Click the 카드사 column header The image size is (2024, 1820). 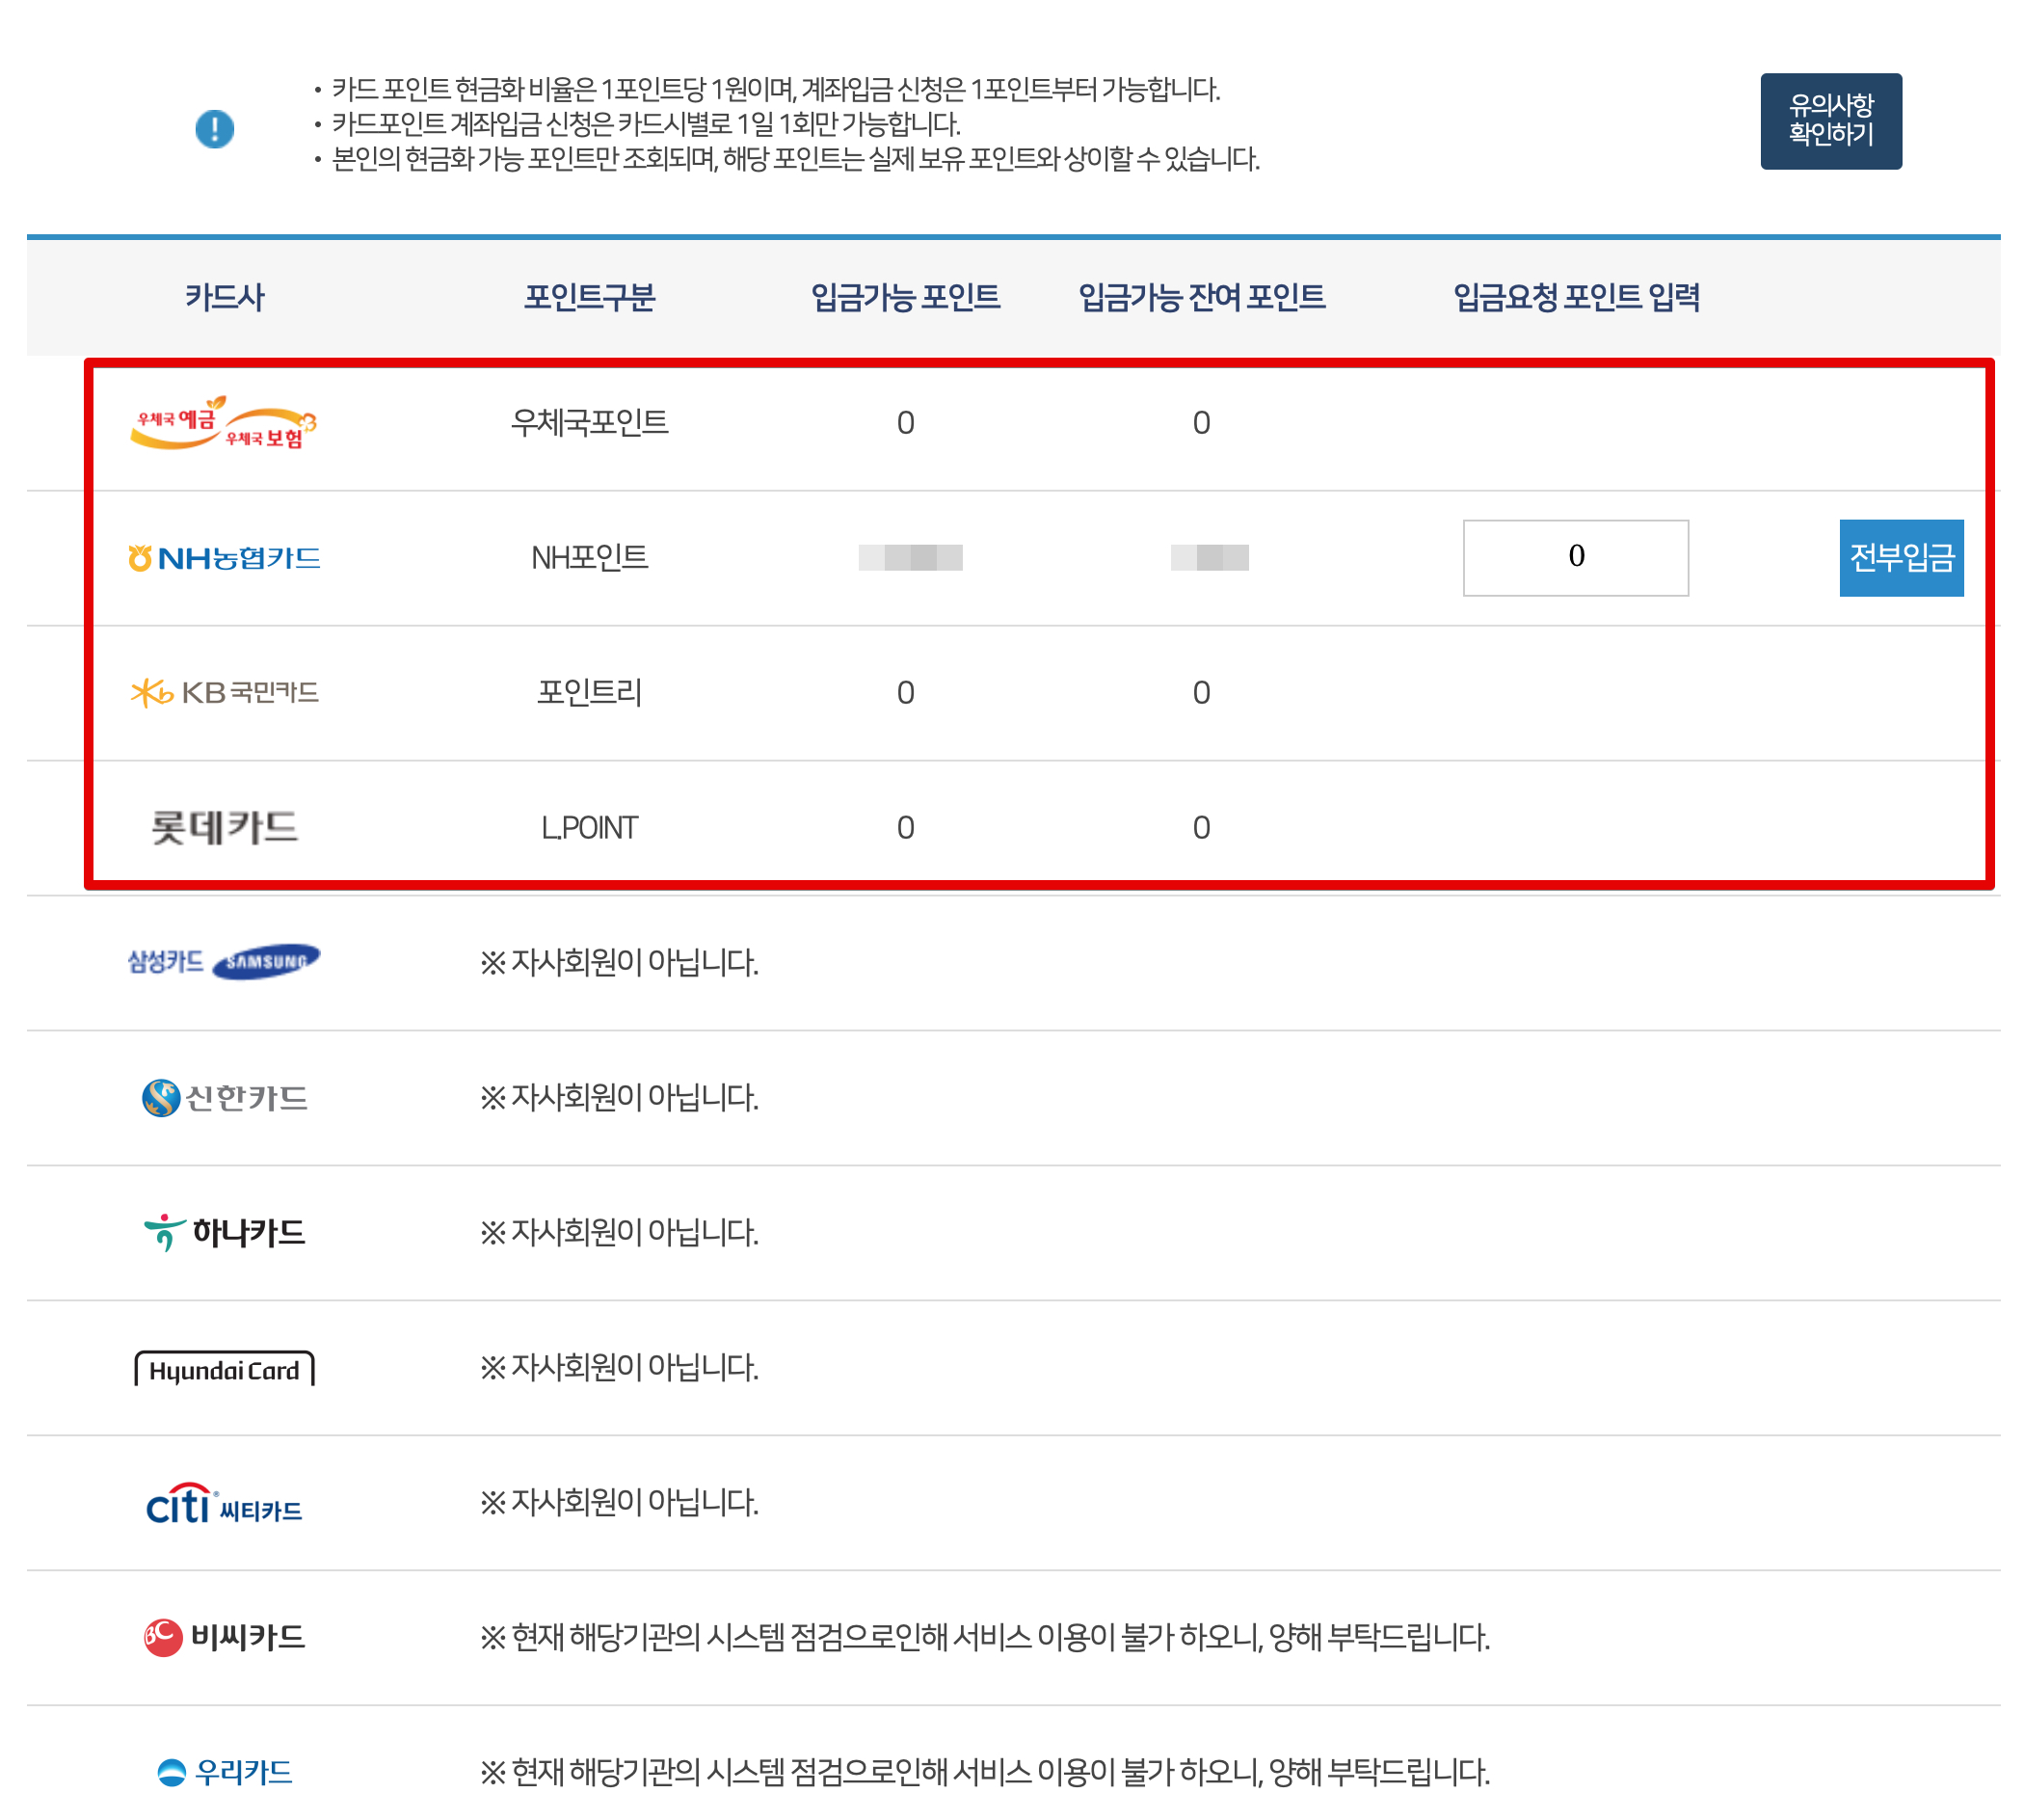[x=224, y=297]
